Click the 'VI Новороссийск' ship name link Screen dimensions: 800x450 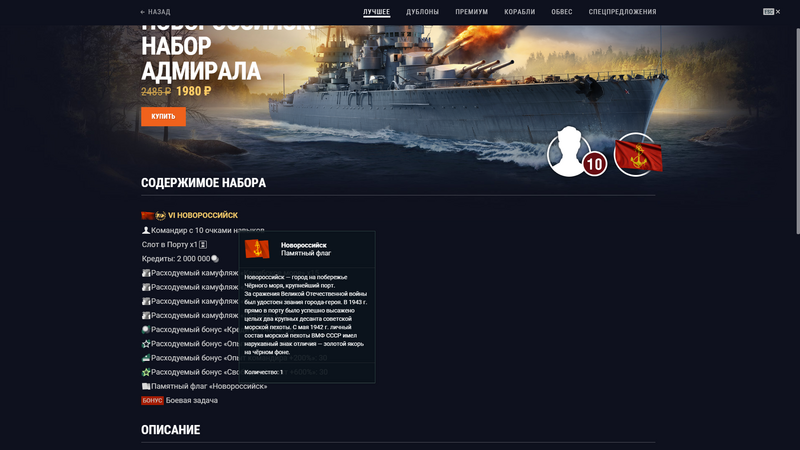(x=202, y=215)
